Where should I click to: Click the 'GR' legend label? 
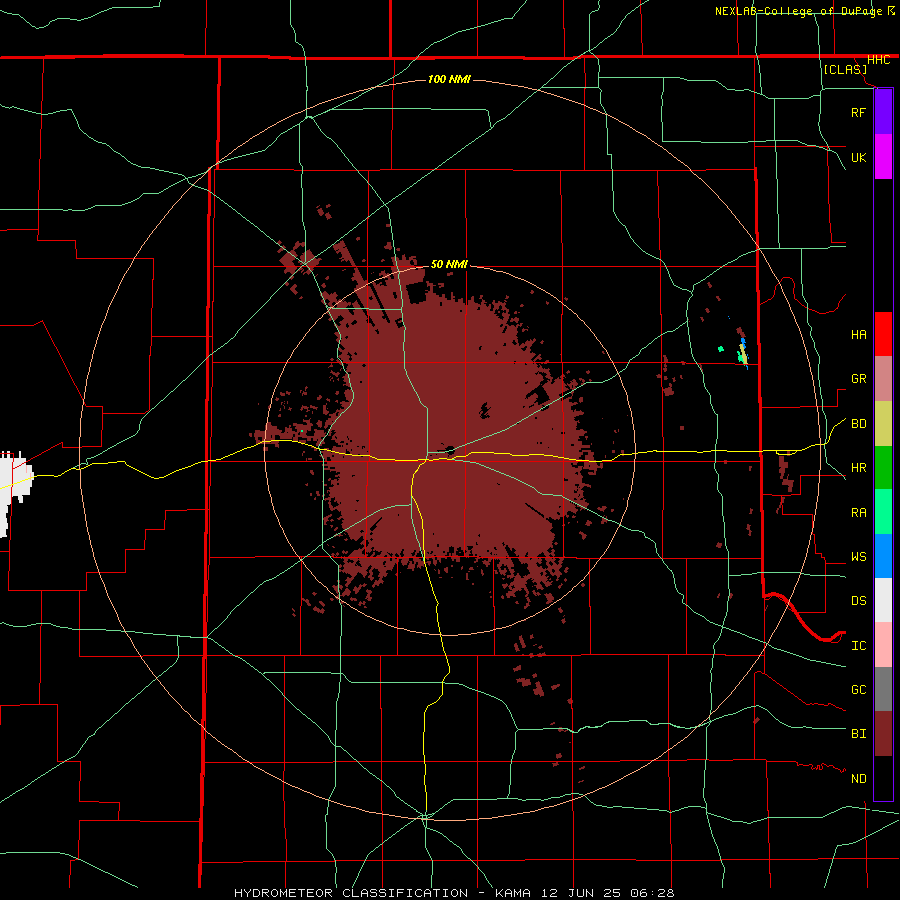click(x=858, y=379)
